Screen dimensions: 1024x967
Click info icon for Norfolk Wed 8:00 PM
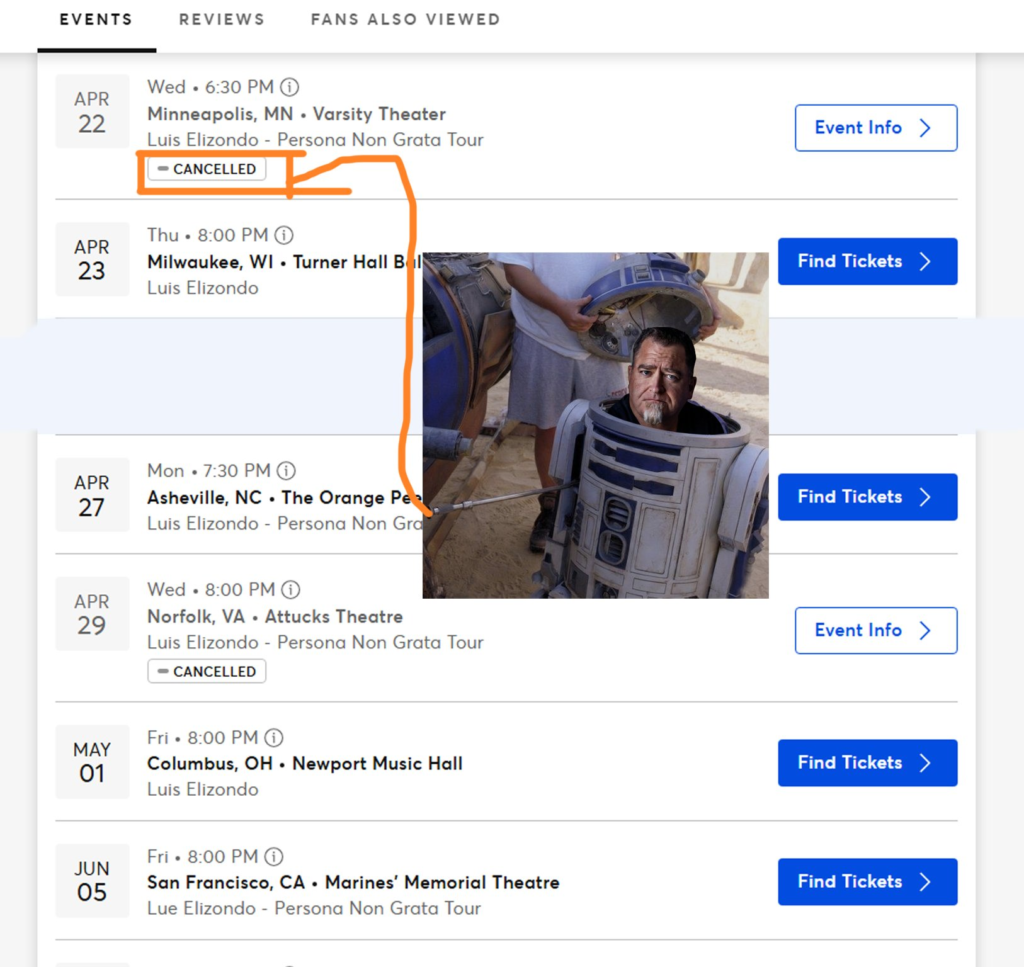click(290, 590)
